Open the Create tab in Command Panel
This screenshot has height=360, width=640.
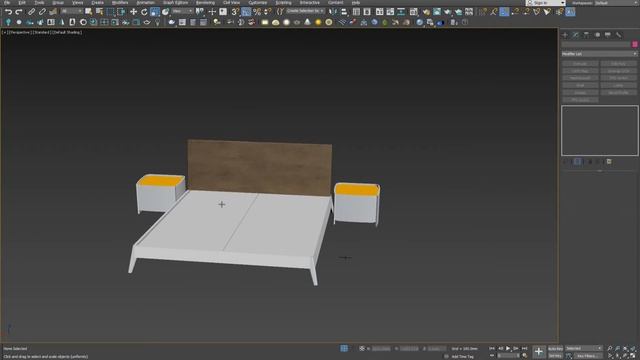tap(565, 35)
